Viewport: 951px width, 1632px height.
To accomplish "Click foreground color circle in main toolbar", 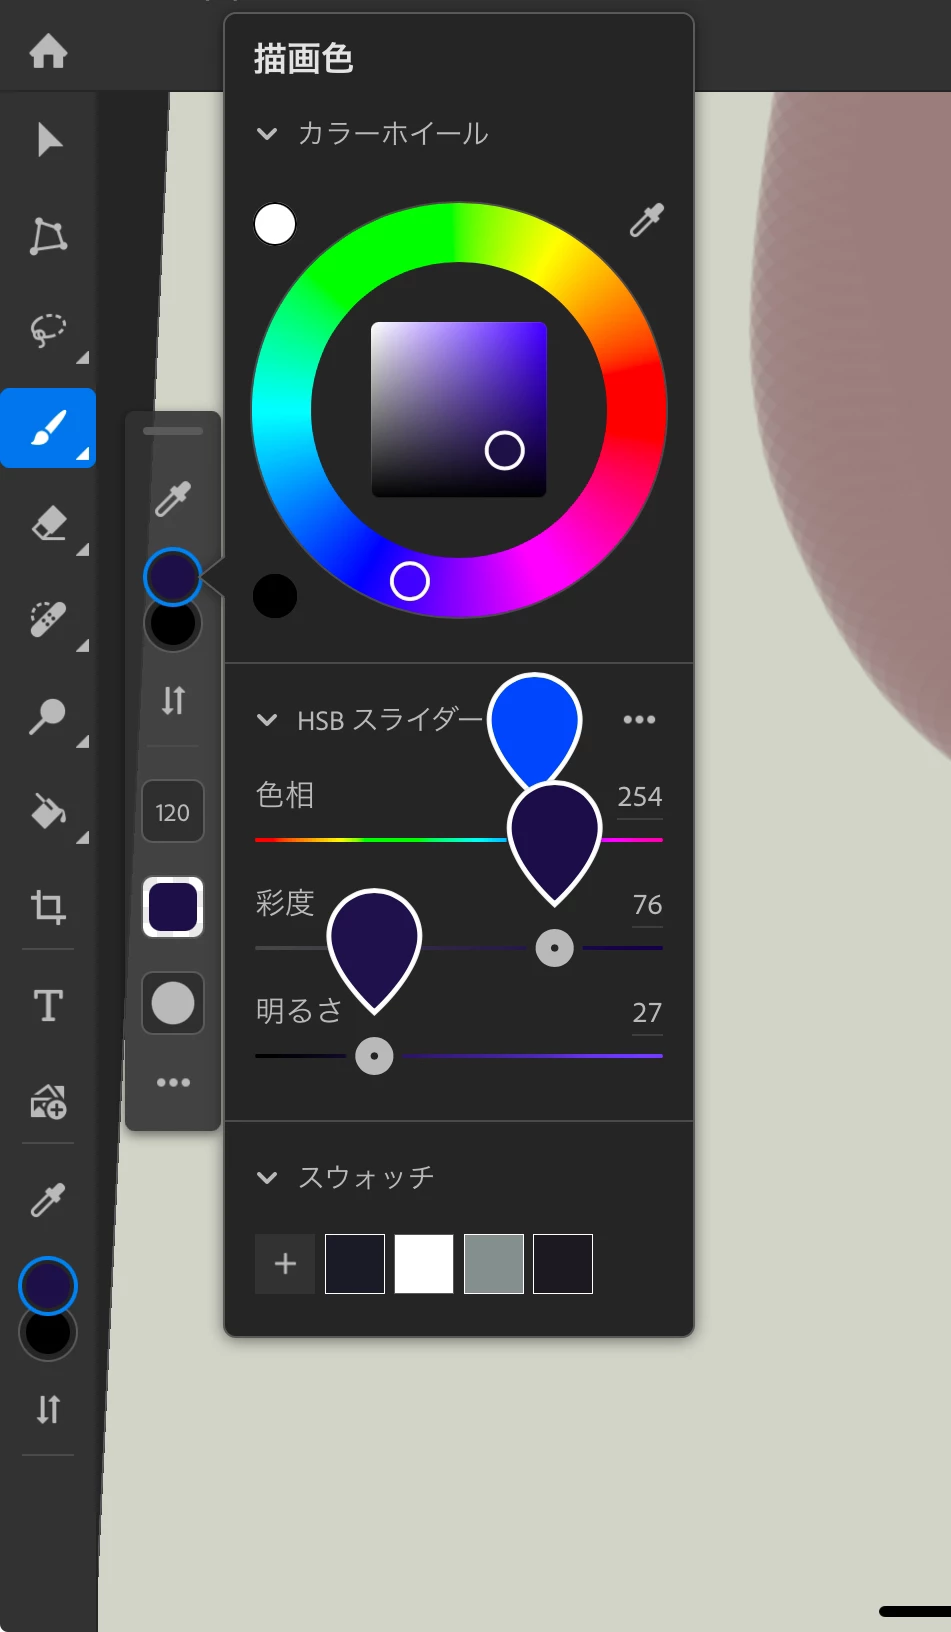I will point(48,1285).
